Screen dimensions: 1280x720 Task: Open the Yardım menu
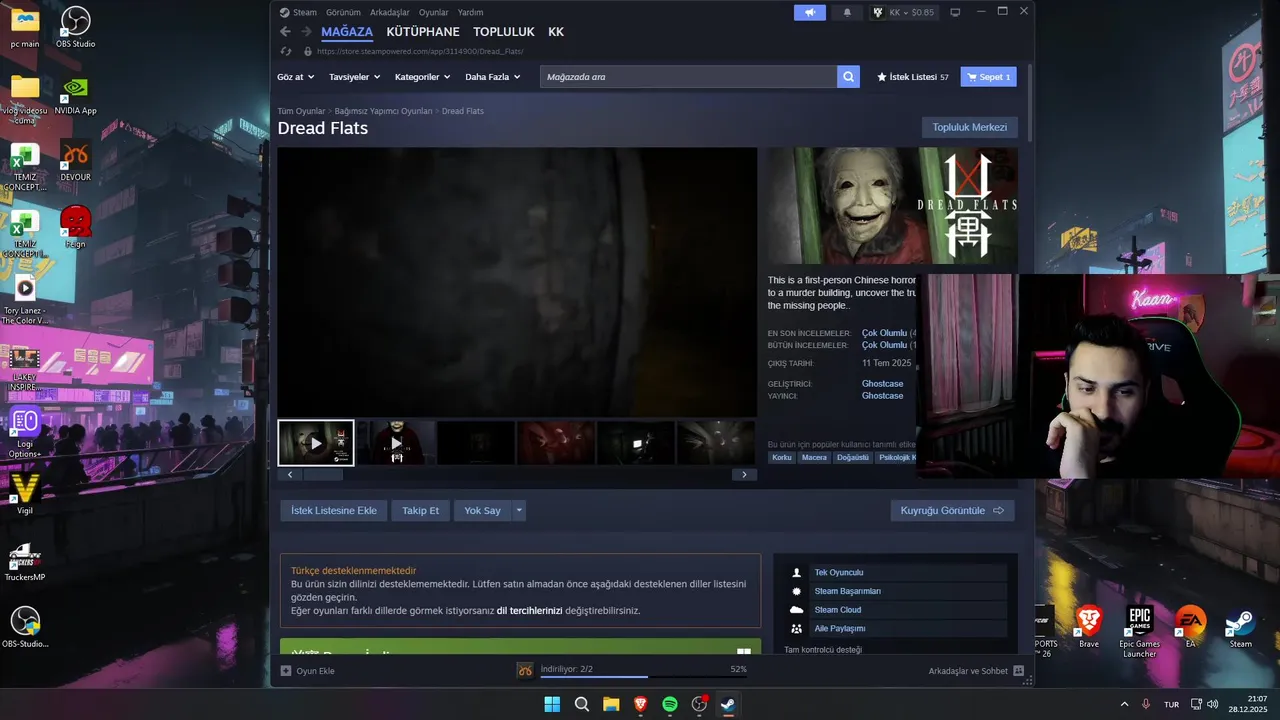tap(470, 12)
